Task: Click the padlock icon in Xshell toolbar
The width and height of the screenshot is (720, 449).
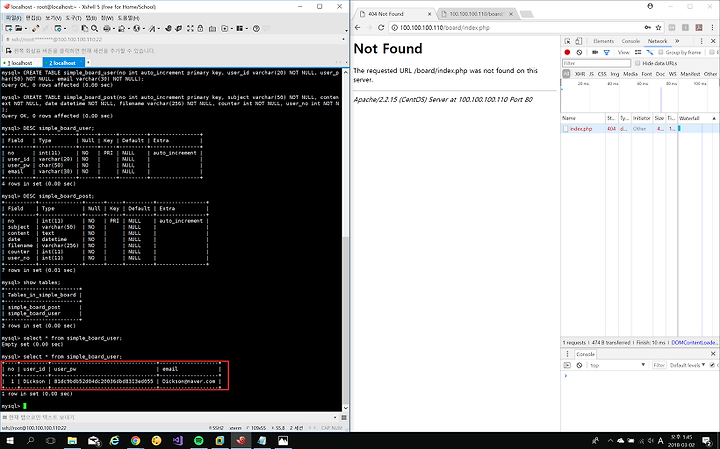Action: [x=200, y=28]
